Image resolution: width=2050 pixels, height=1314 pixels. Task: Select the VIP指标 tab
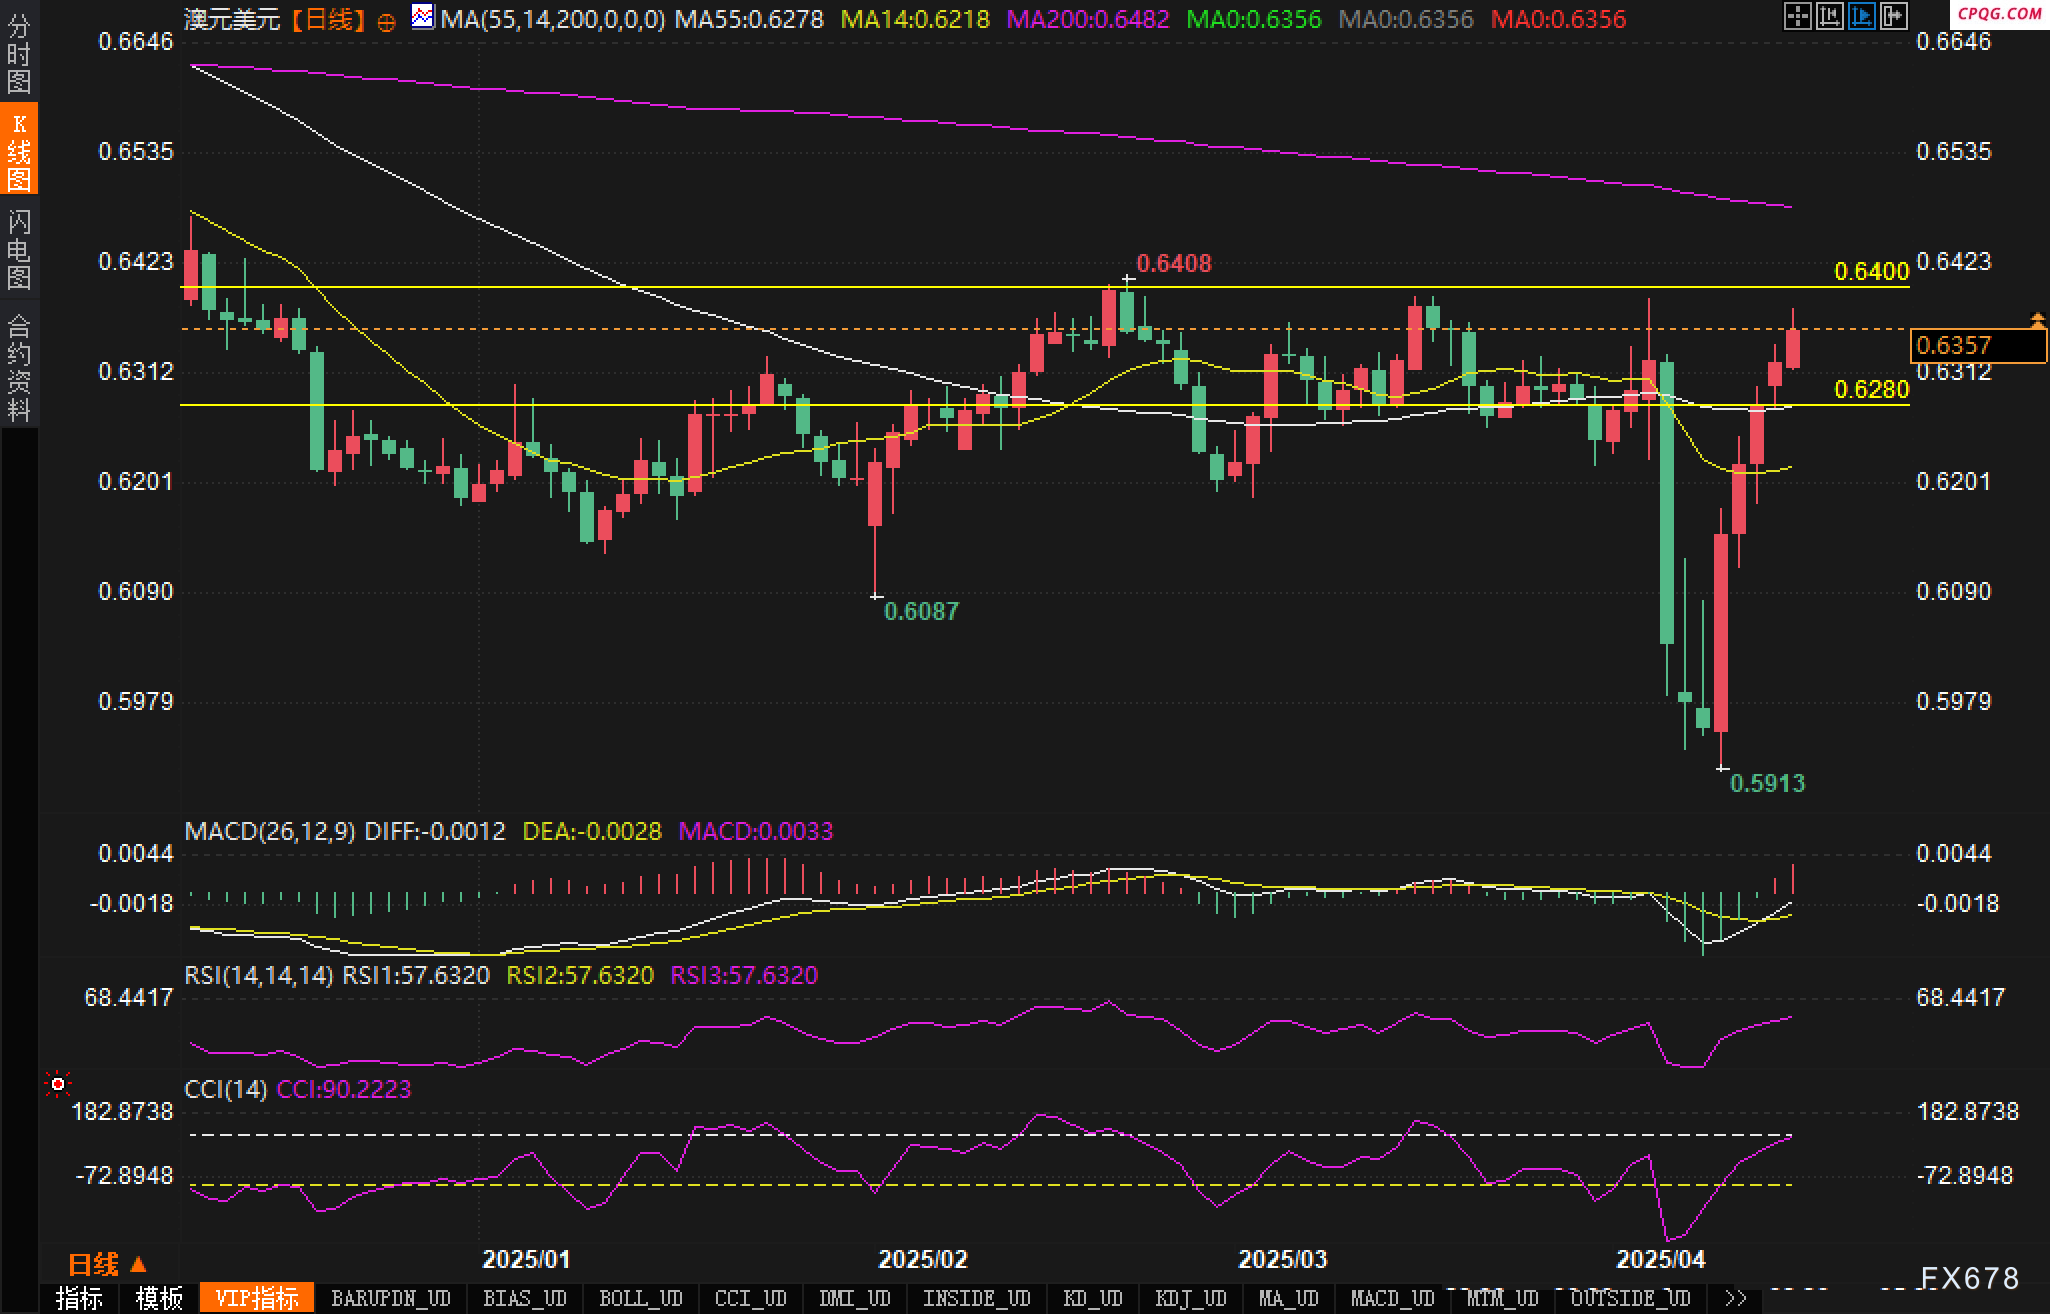257,1298
